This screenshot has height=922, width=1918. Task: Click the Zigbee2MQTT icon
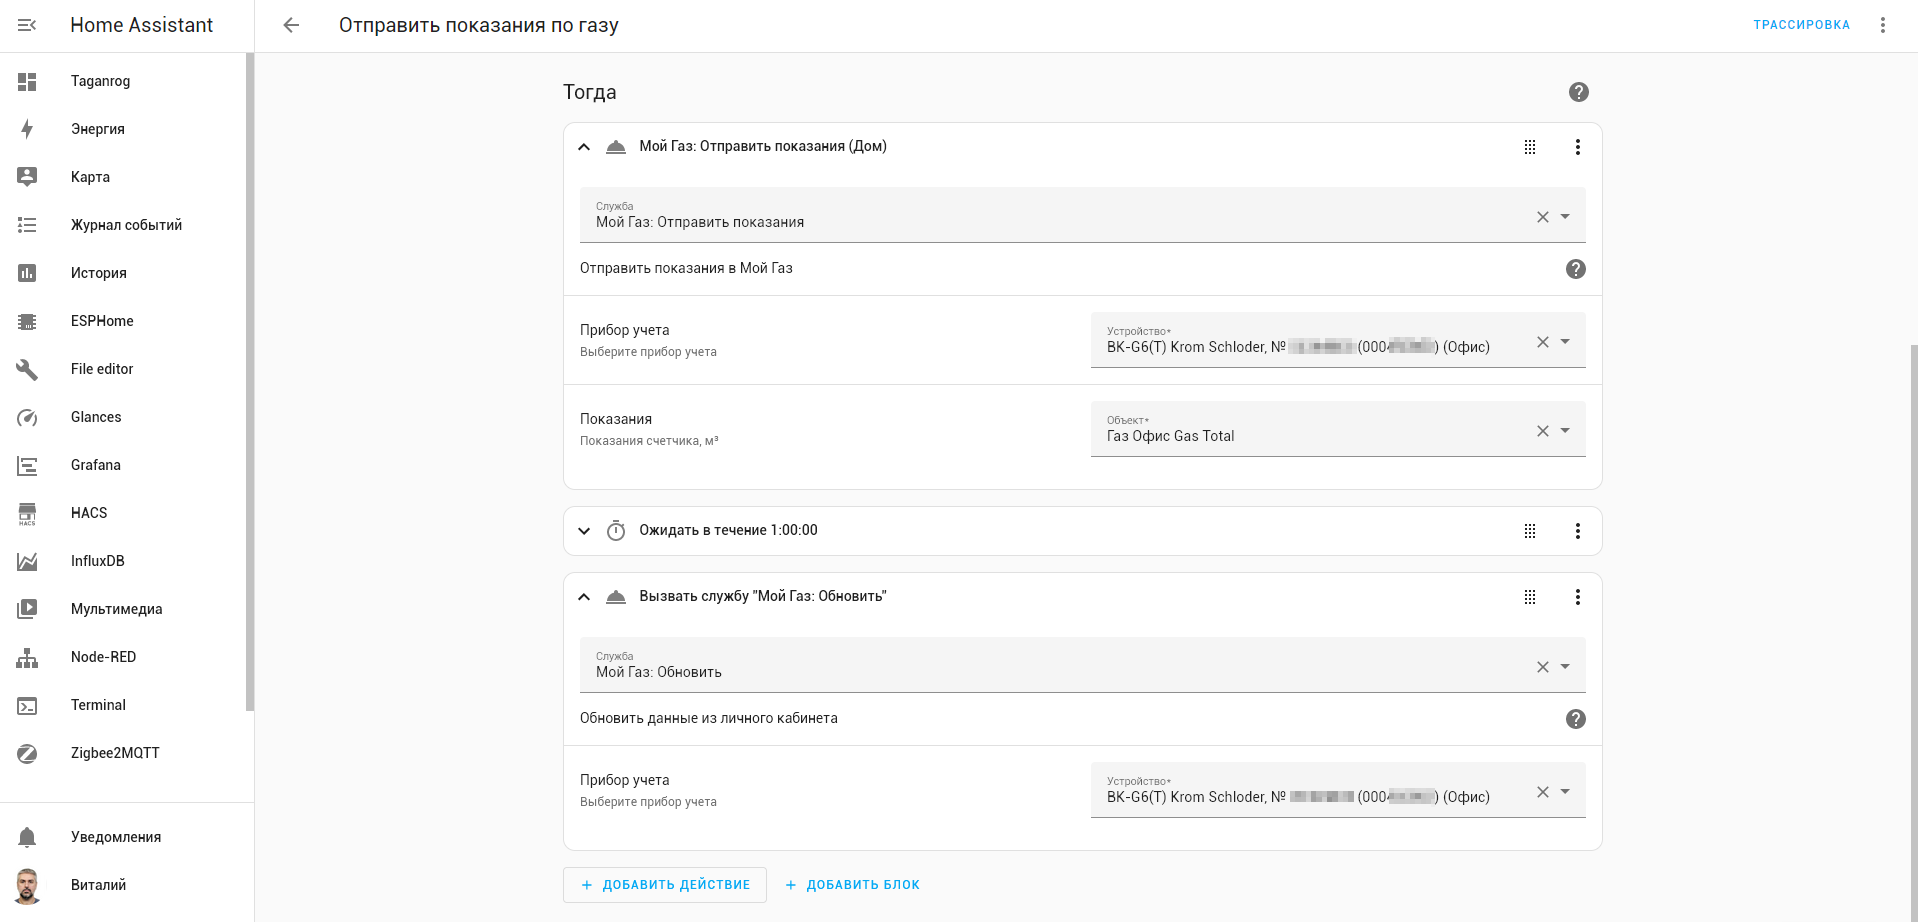(x=27, y=753)
